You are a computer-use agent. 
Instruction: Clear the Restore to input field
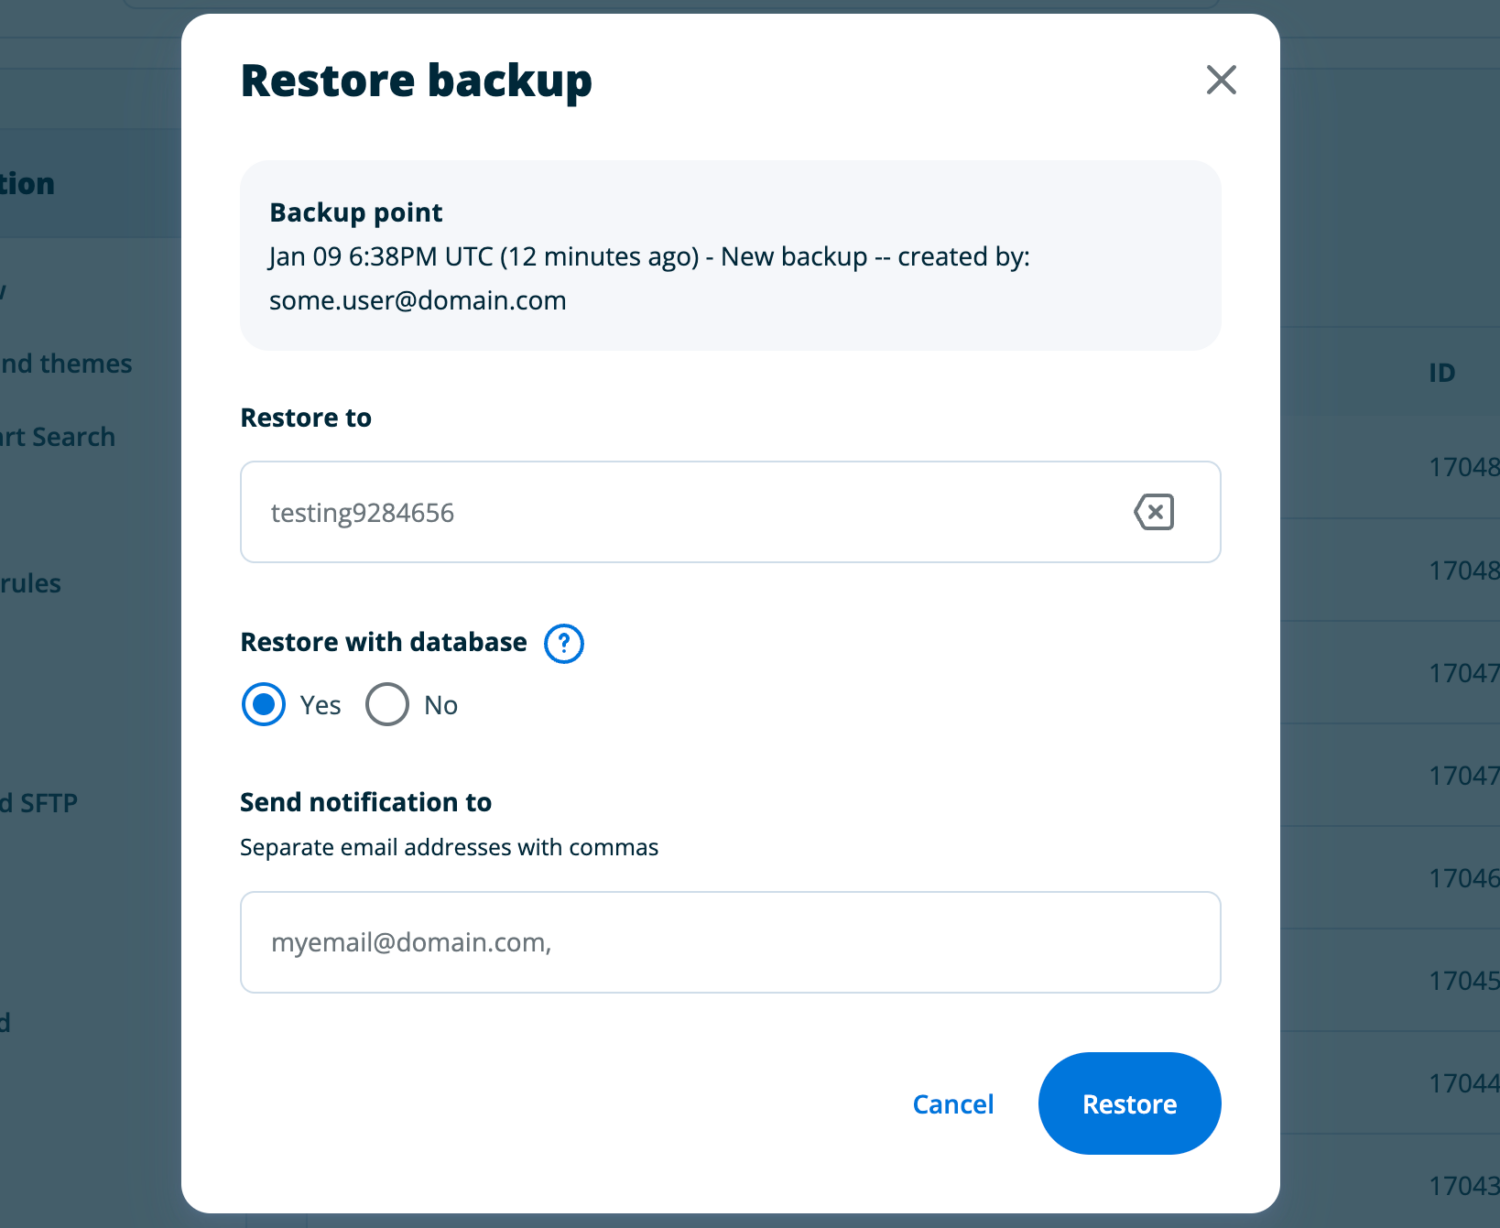pos(1153,512)
